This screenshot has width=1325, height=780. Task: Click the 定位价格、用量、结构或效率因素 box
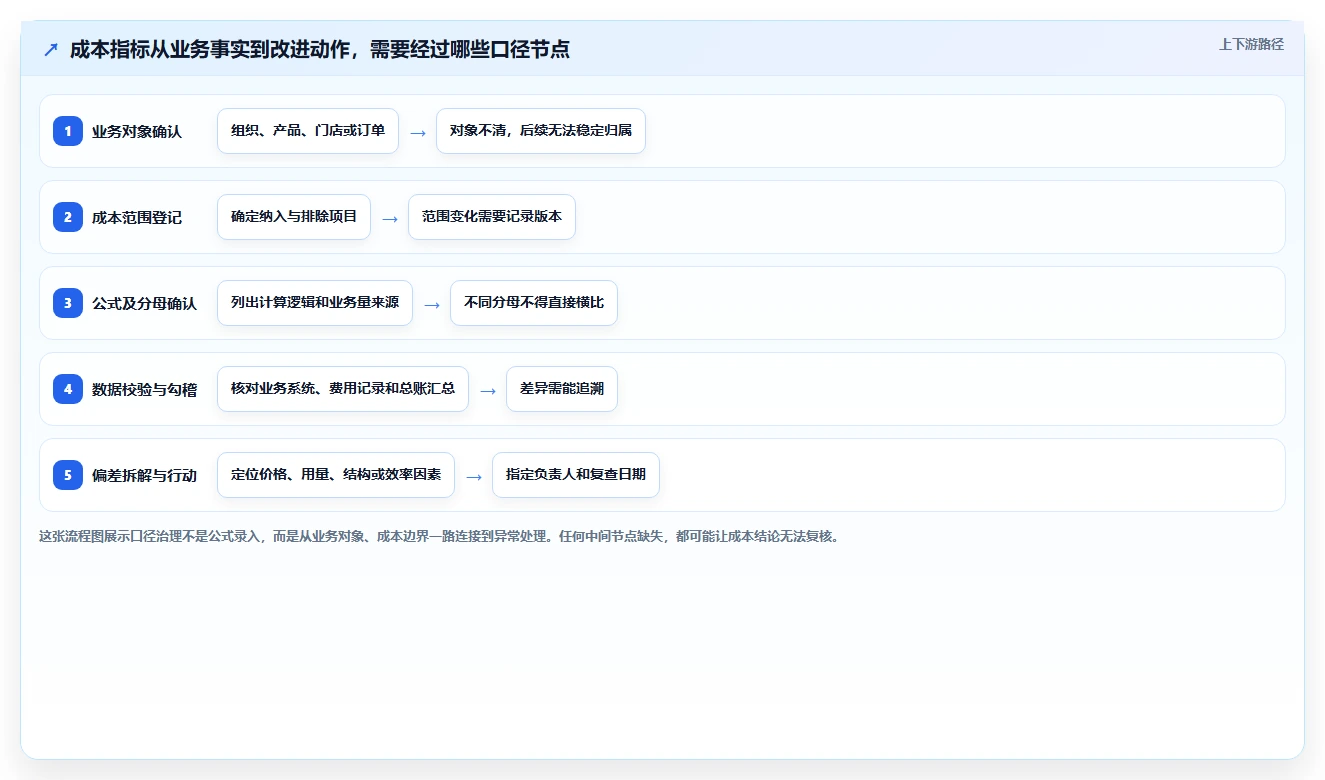[336, 475]
